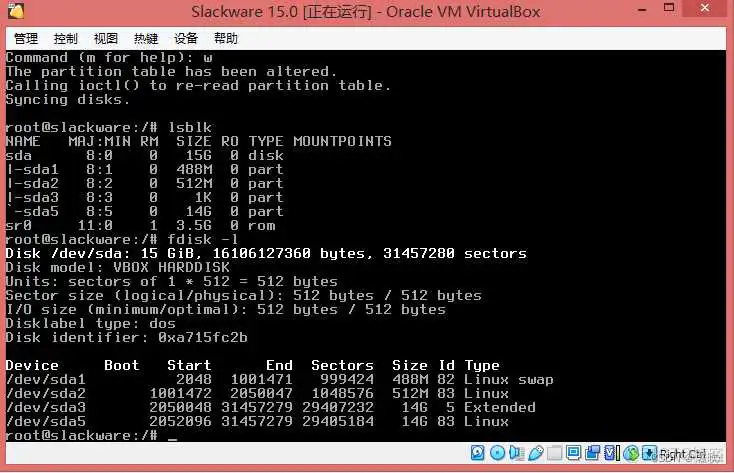Maximize the VirtualBox window
Screen dimensions: 734x473
click(x=669, y=8)
